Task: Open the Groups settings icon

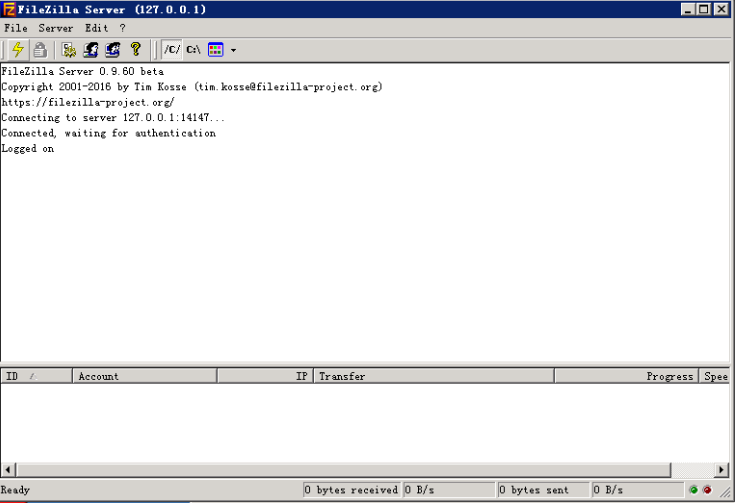Action: tap(113, 50)
